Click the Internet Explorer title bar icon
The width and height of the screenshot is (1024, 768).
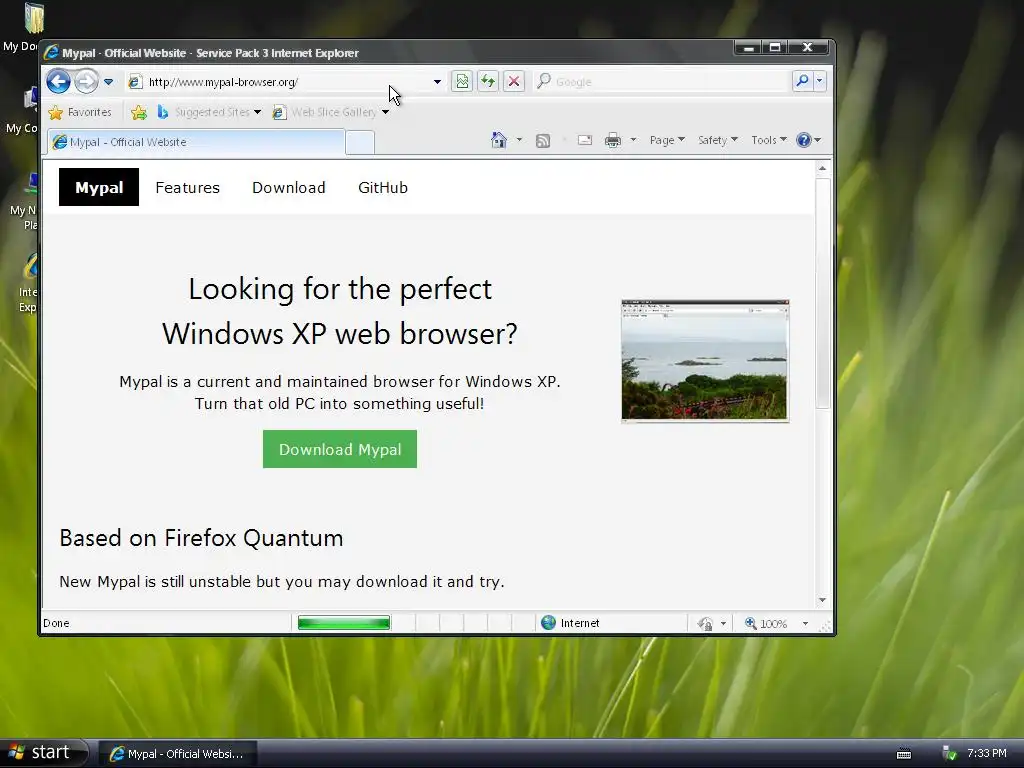50,52
